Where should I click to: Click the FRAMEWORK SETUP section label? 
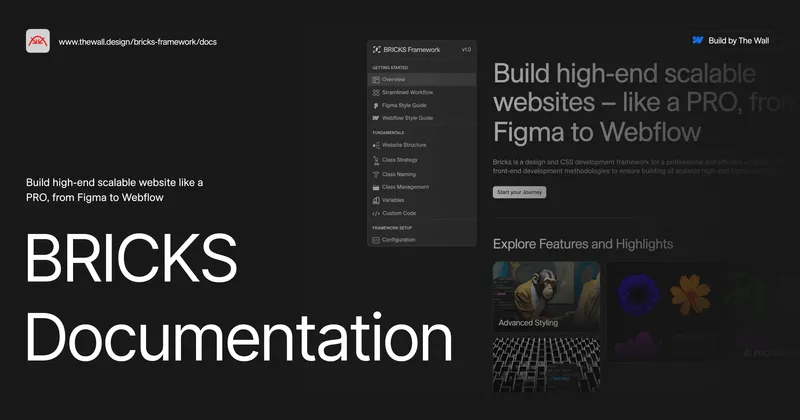point(392,228)
